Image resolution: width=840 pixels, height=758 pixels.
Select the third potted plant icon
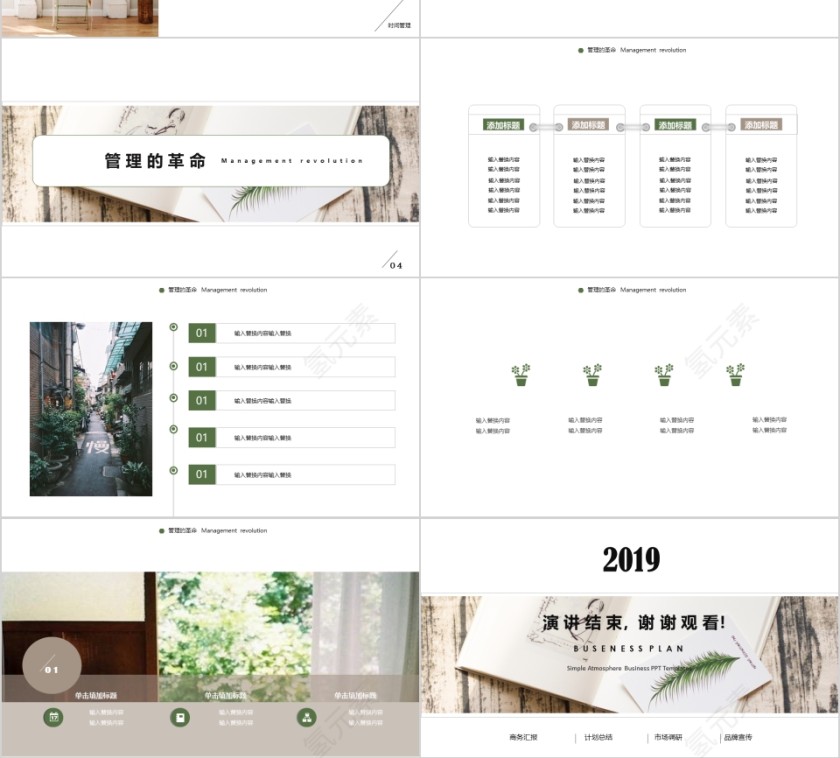pyautogui.click(x=664, y=375)
